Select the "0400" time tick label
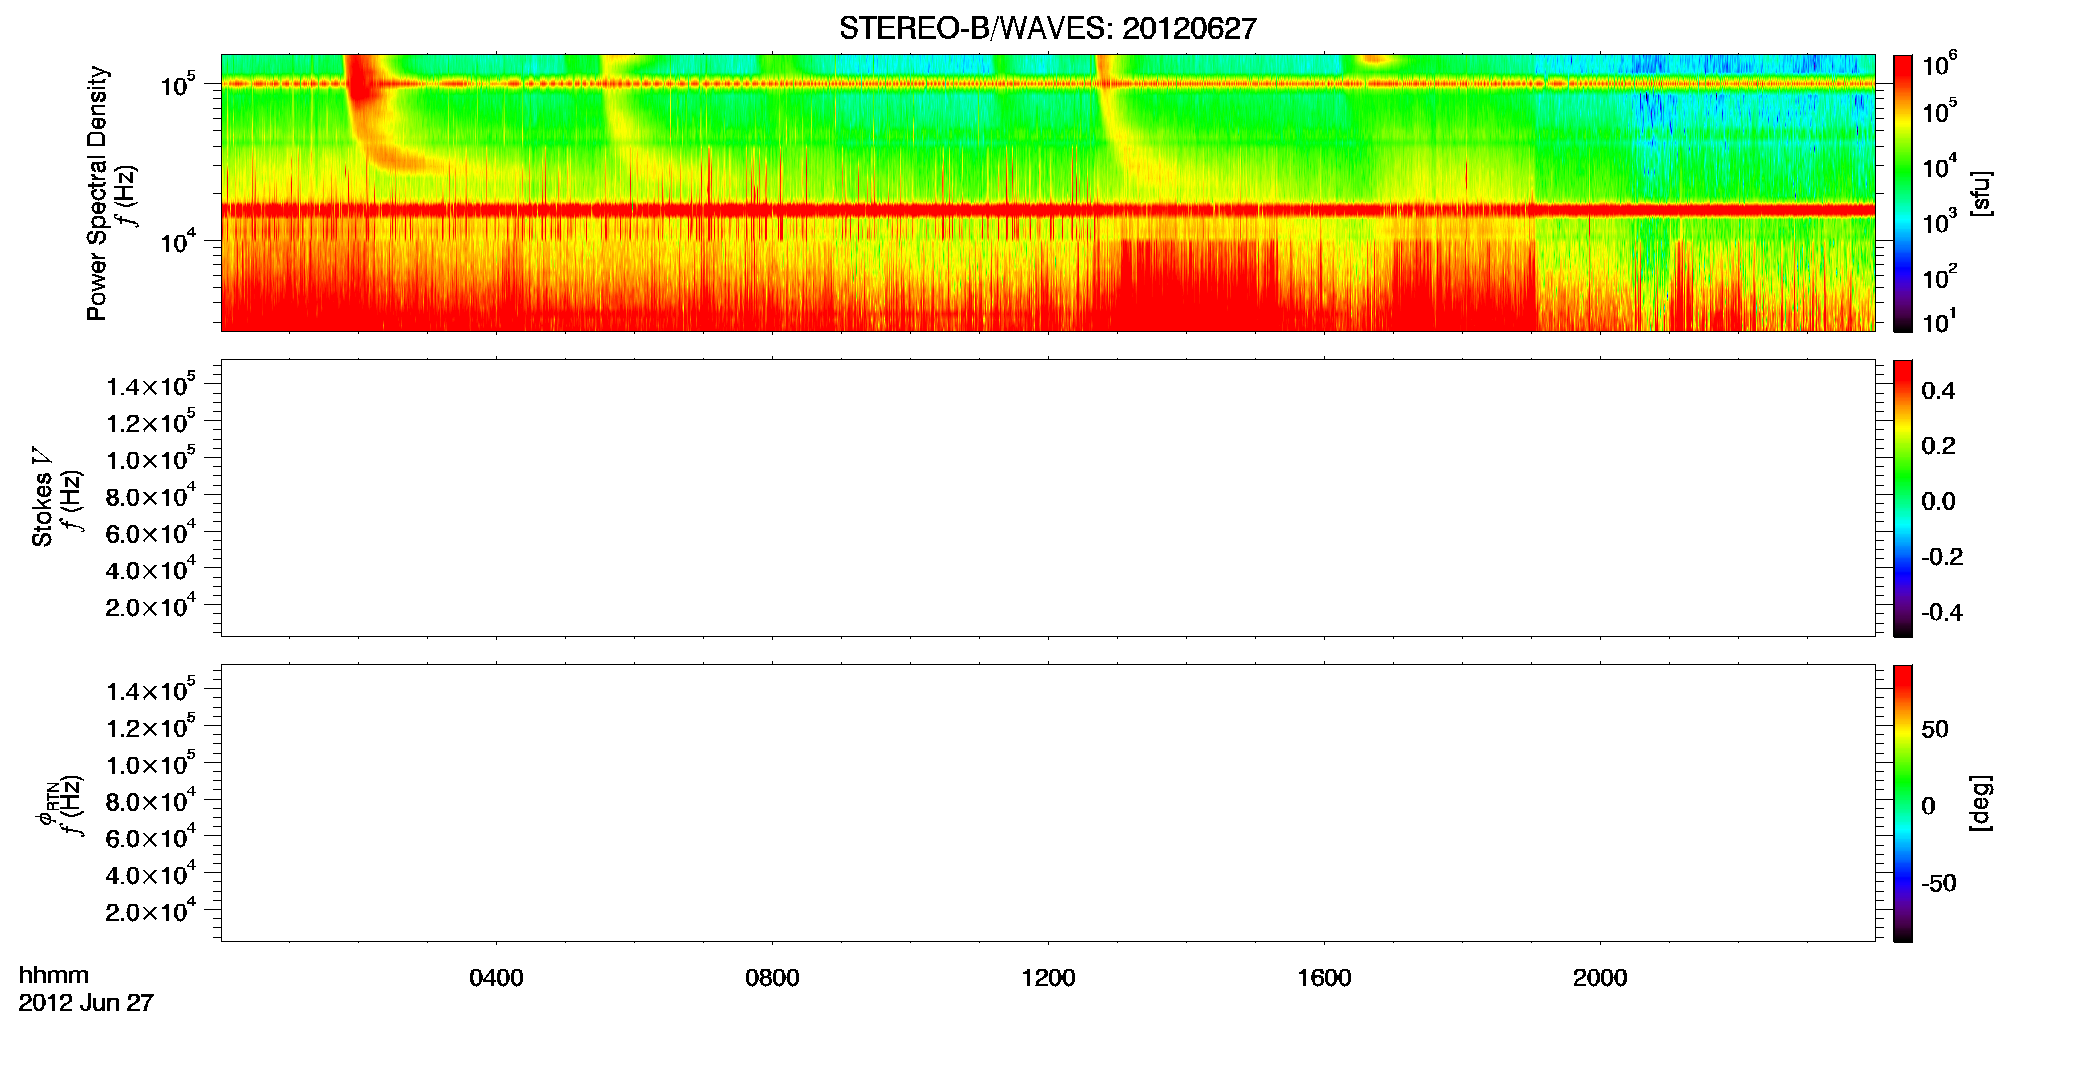2096x1080 pixels. (496, 978)
